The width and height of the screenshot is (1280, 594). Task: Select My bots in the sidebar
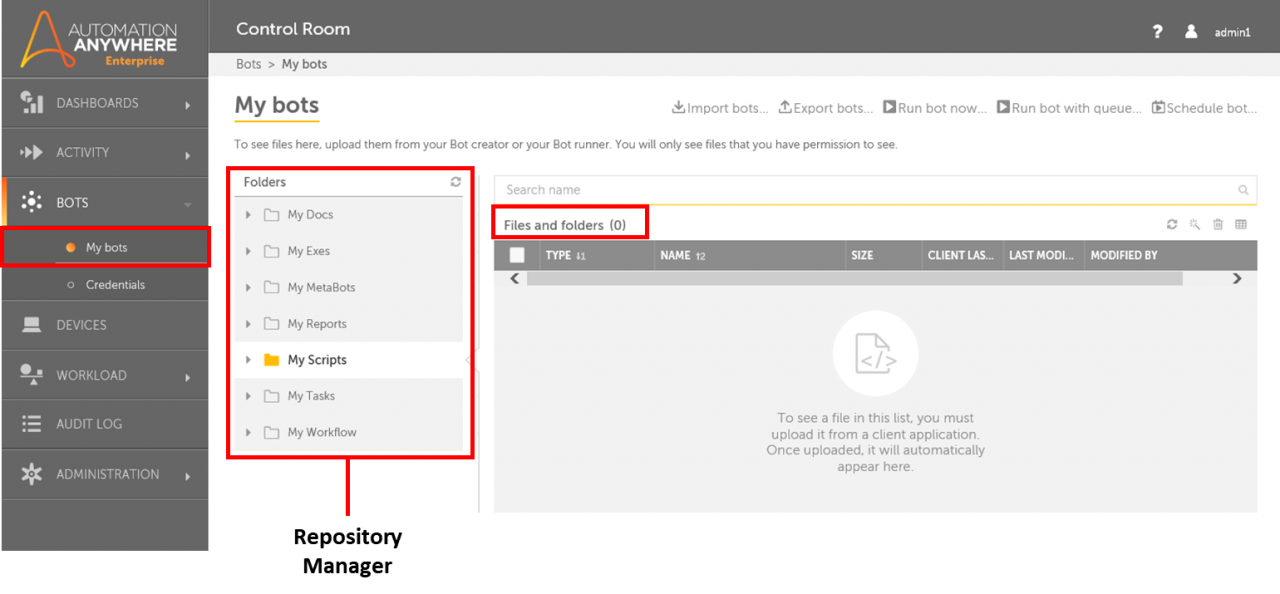coord(106,248)
